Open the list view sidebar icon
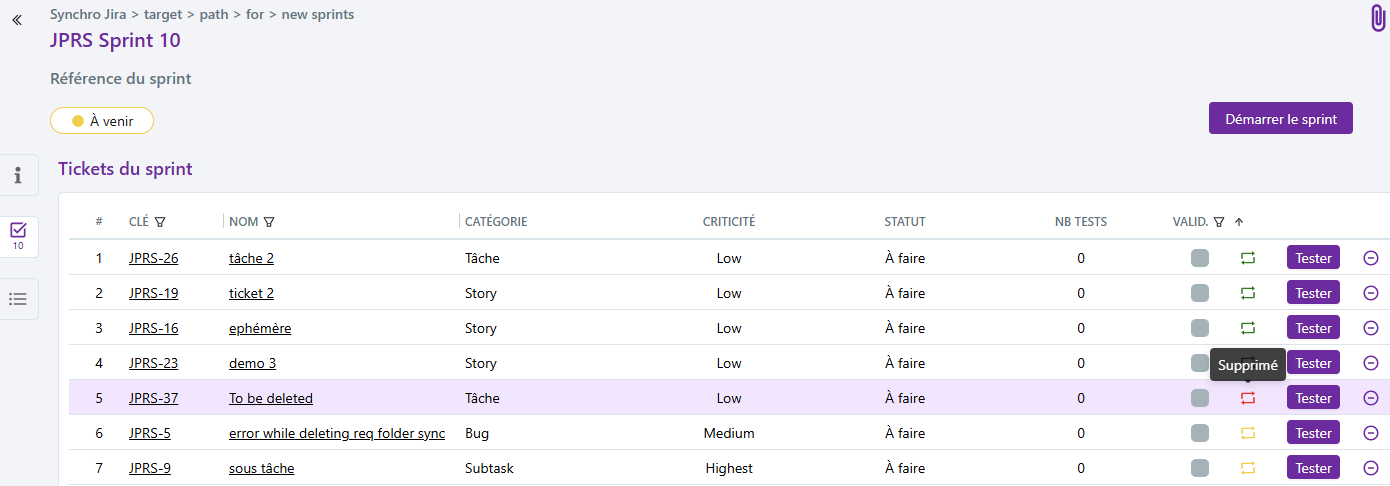Image resolution: width=1390 pixels, height=486 pixels. 18,298
